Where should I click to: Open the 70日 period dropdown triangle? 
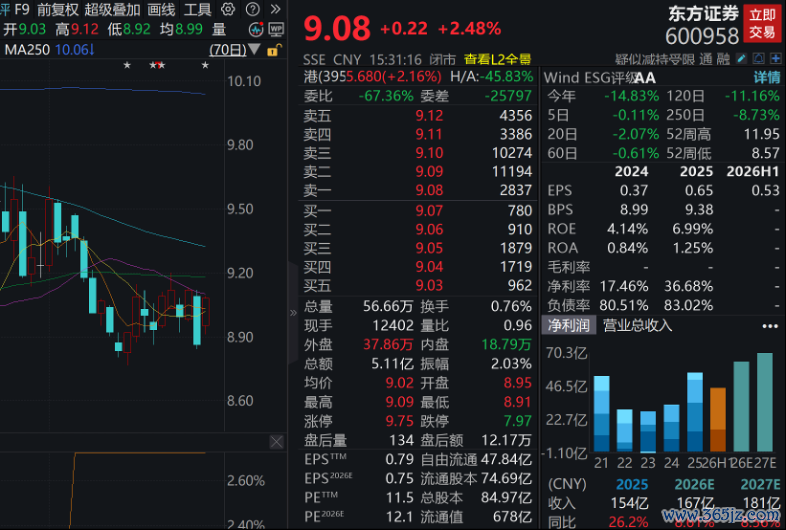pyautogui.click(x=254, y=49)
